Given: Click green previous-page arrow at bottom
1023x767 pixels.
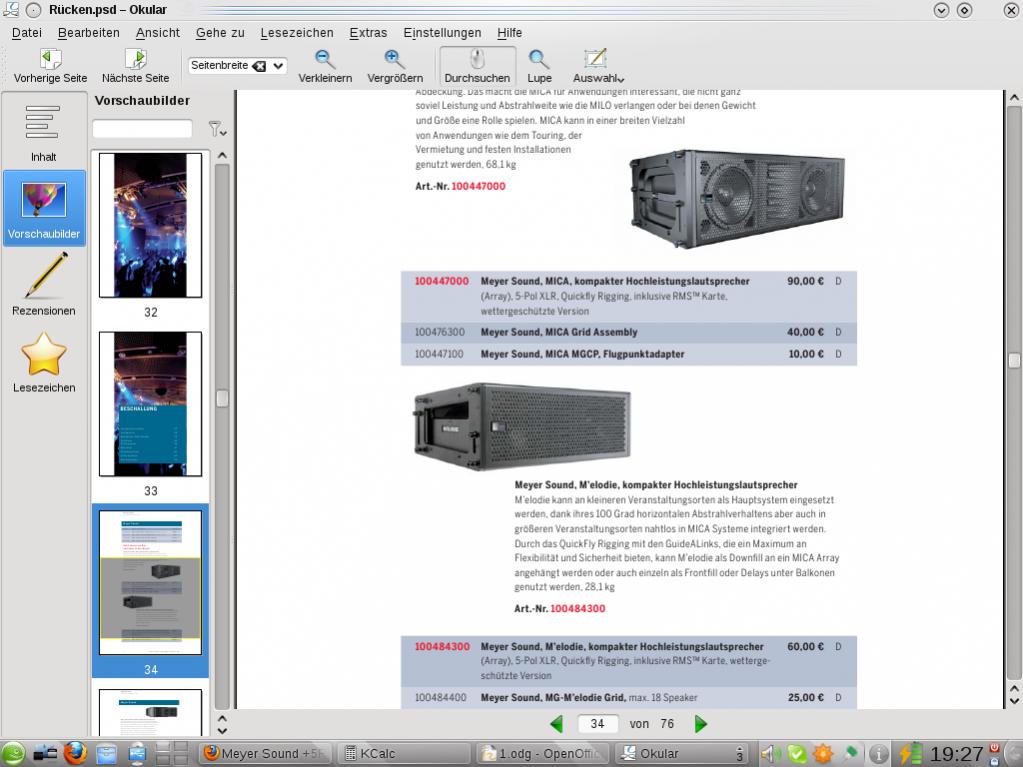Looking at the screenshot, I should 557,724.
